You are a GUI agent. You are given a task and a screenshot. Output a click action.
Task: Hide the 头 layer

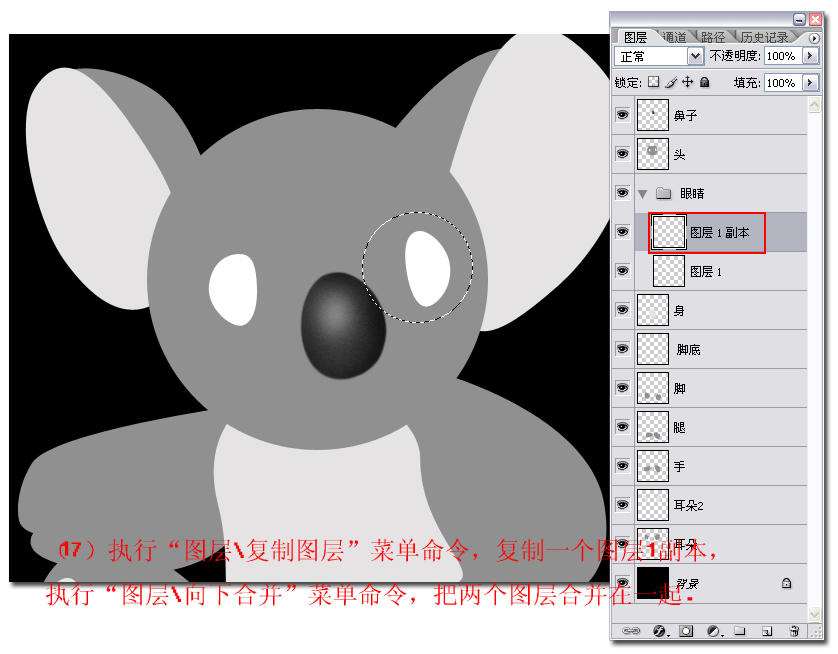click(x=623, y=153)
